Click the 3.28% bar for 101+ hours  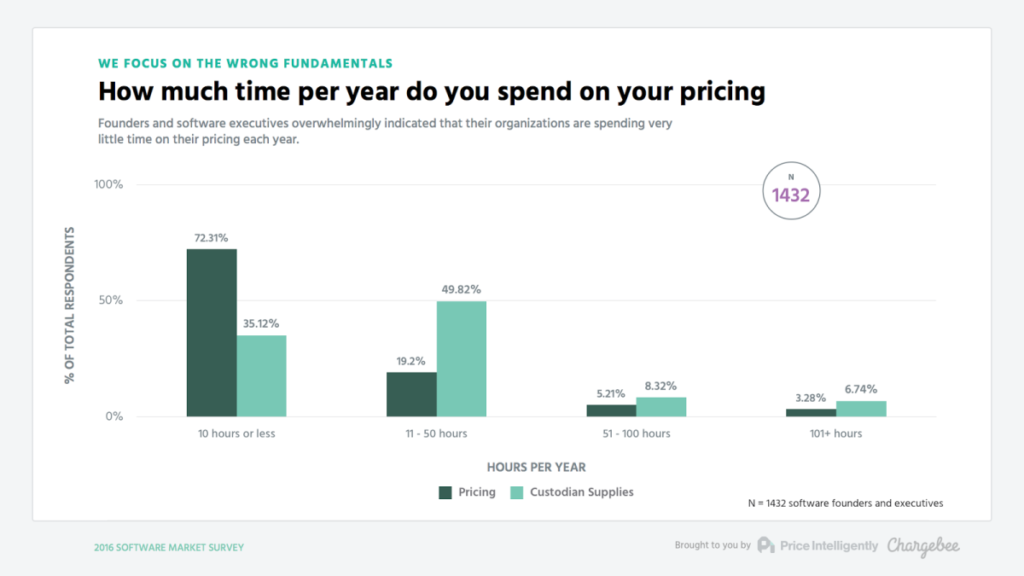pos(811,412)
